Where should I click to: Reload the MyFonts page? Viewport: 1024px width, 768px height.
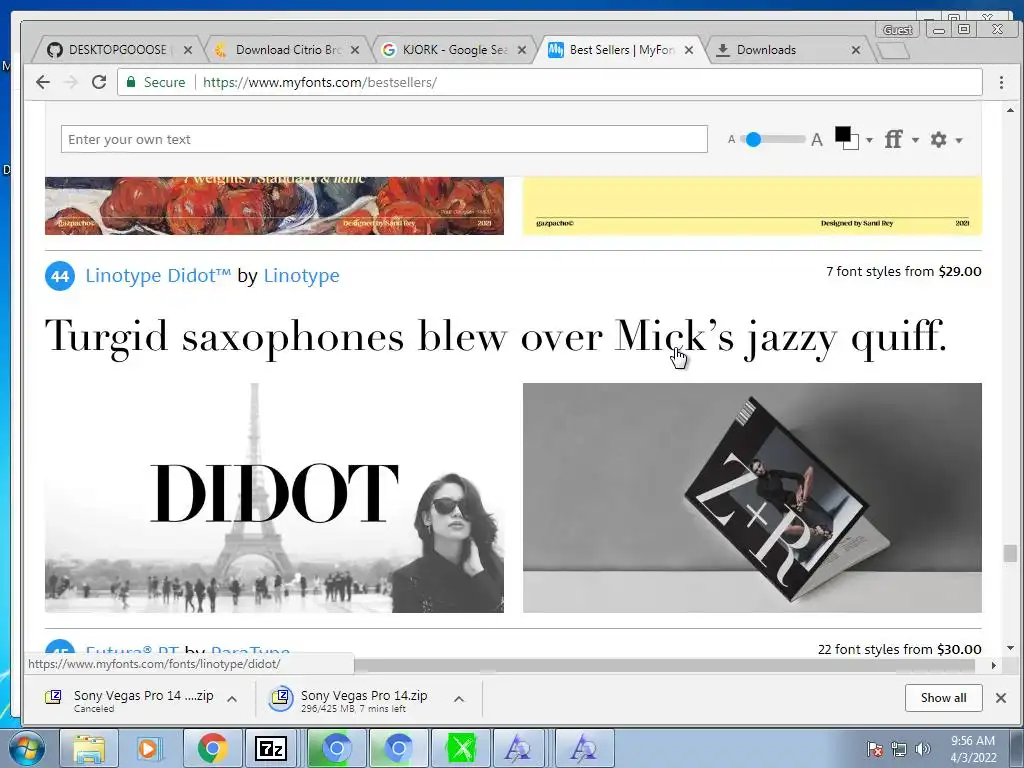pos(99,82)
